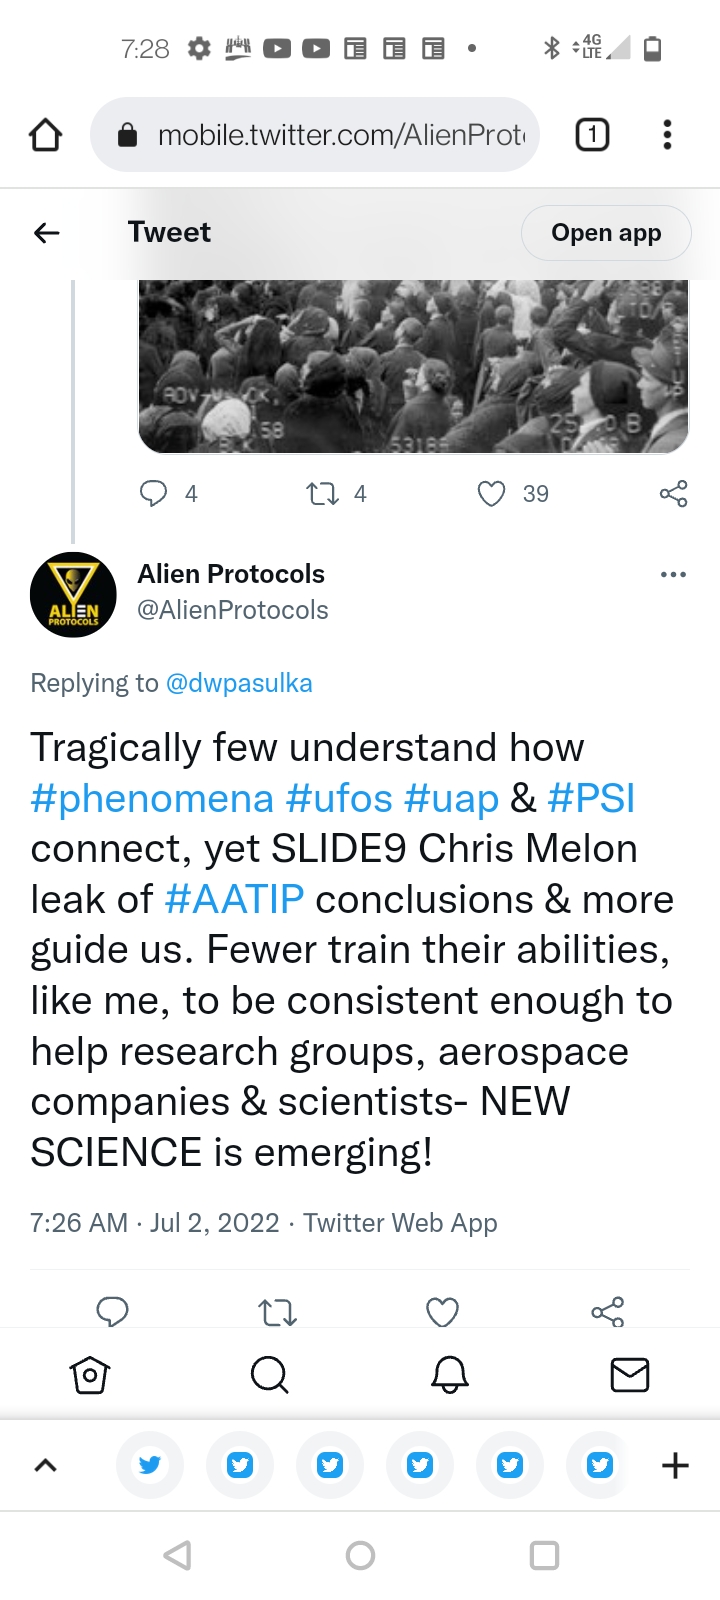Go back using the Tweet header arrow
The width and height of the screenshot is (720, 1600).
tap(47, 233)
